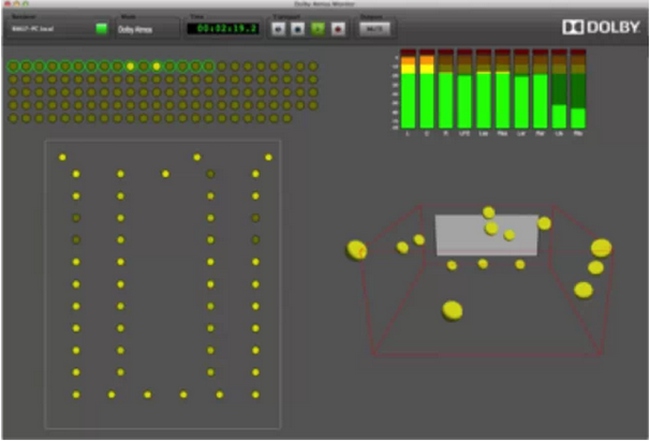Image resolution: width=650 pixels, height=441 pixels.
Task: Click the large object sphere near the 3D room floor
Action: [452, 311]
